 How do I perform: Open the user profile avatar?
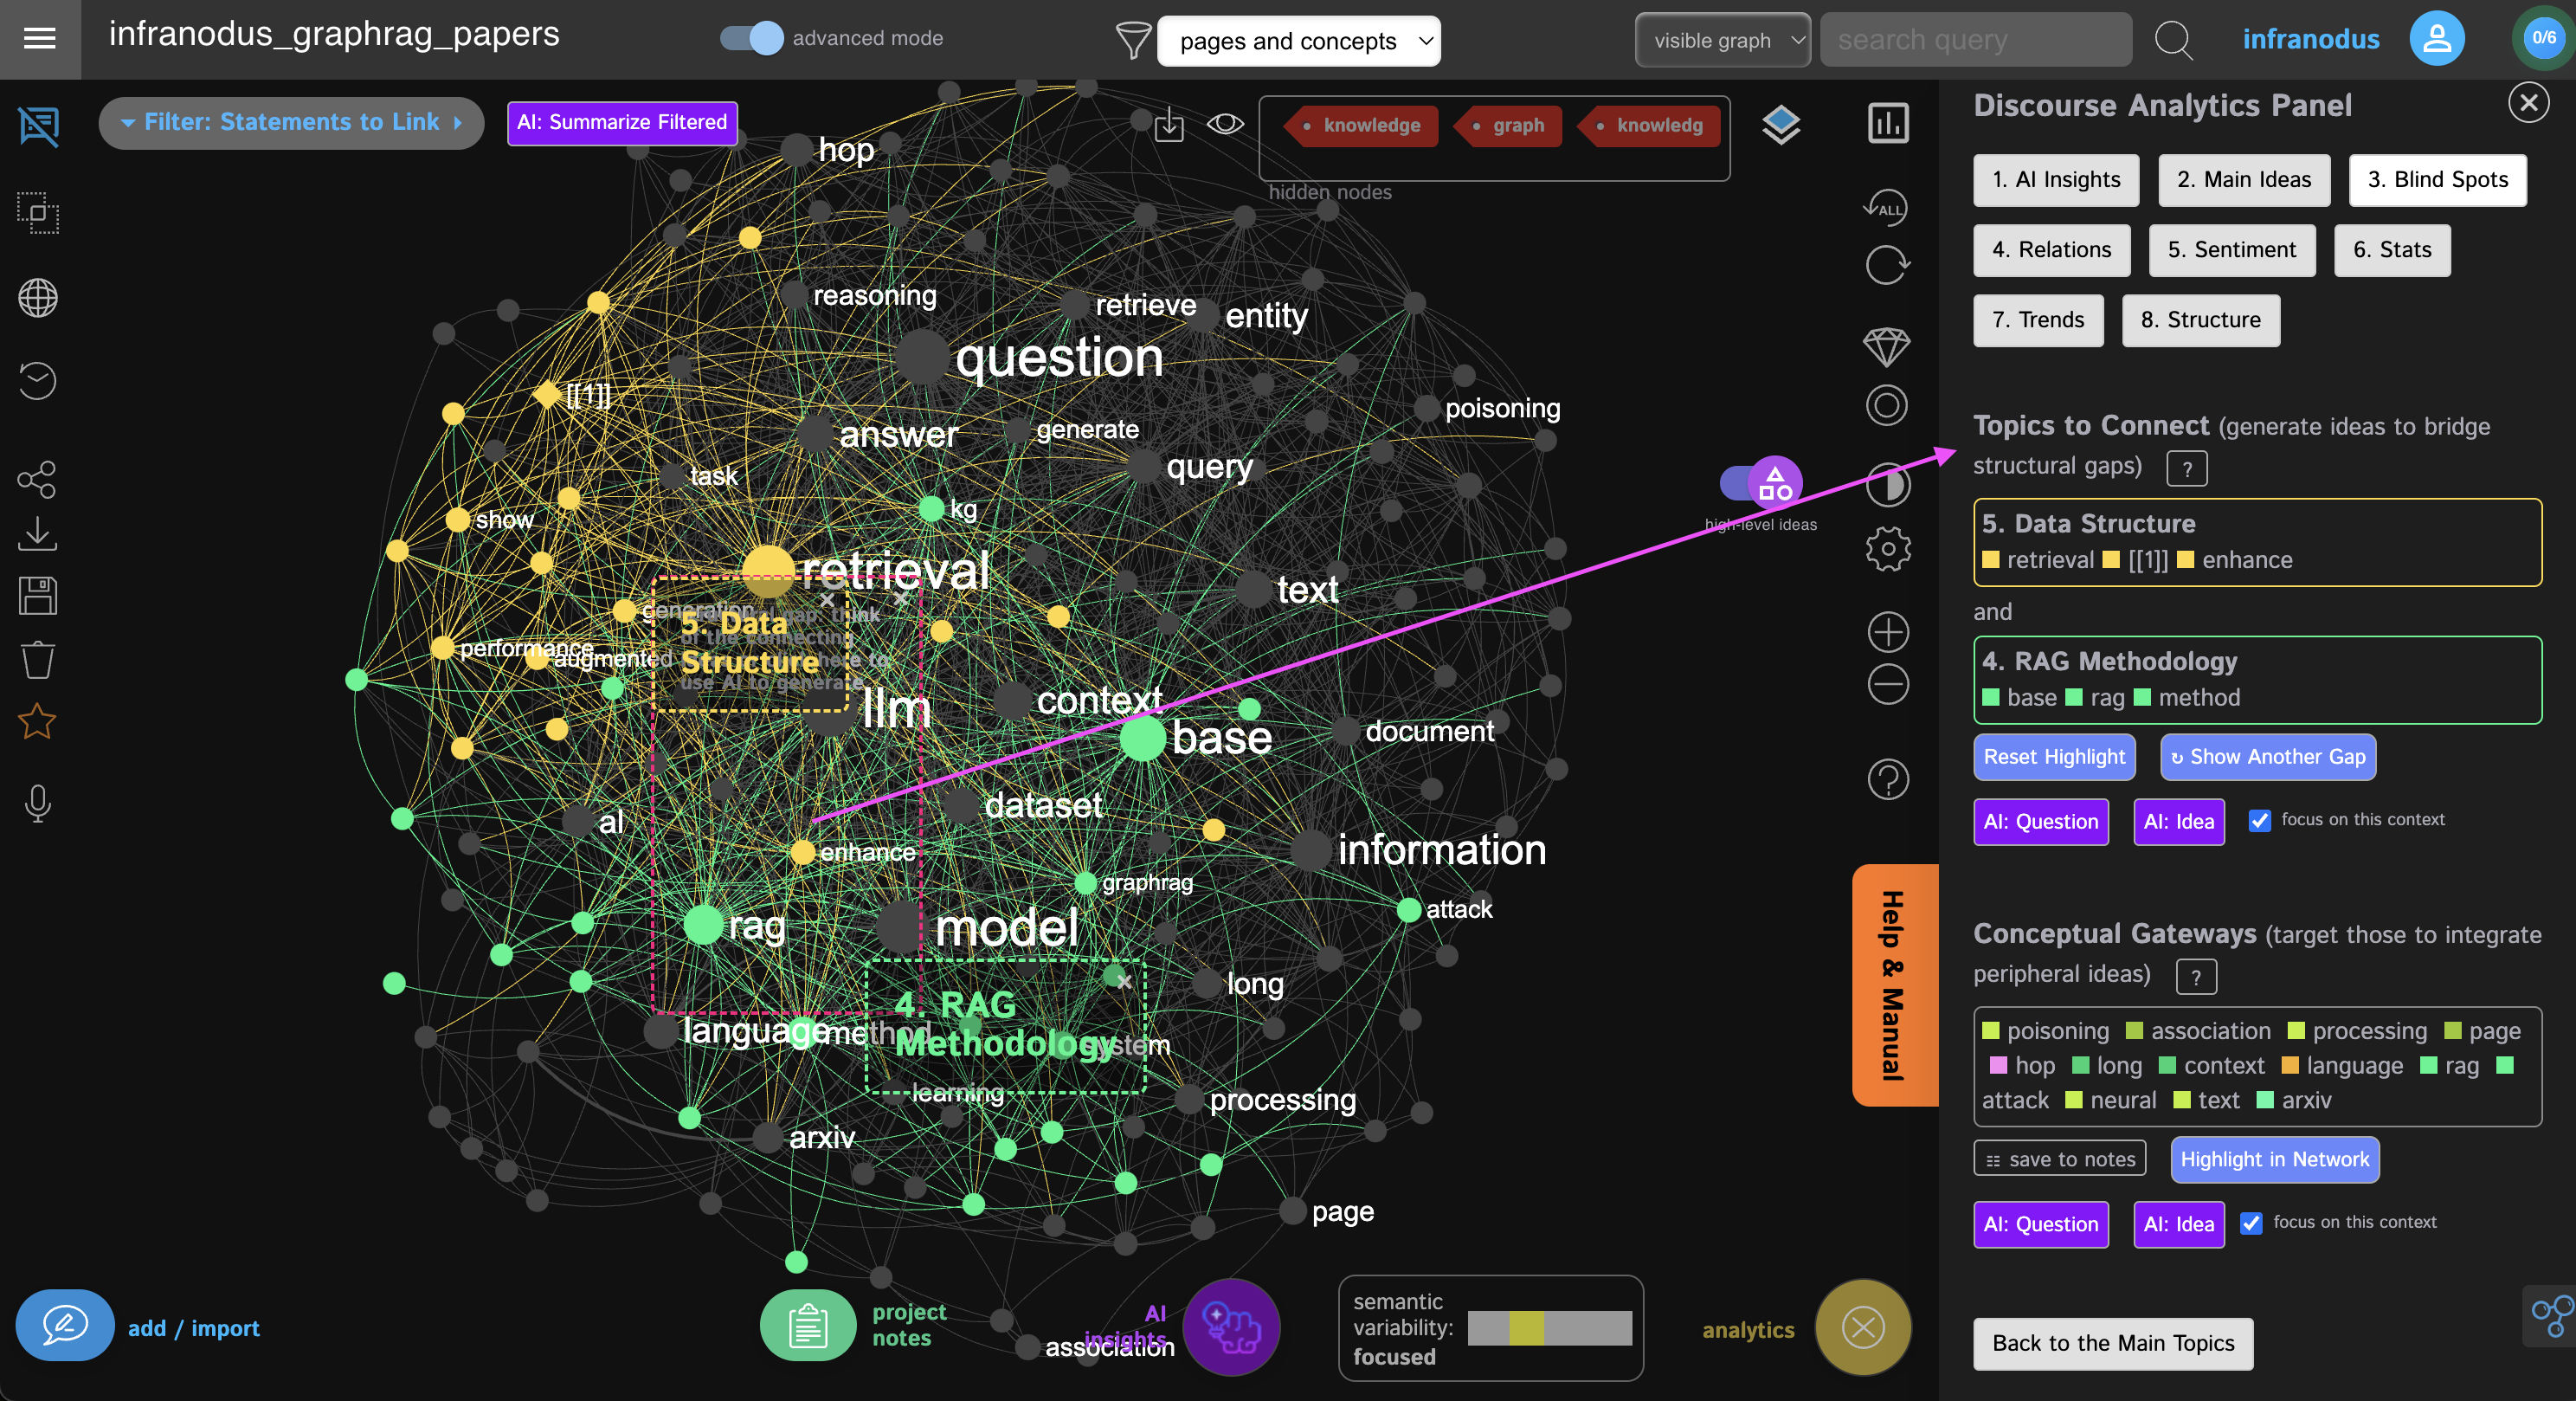pos(2436,39)
